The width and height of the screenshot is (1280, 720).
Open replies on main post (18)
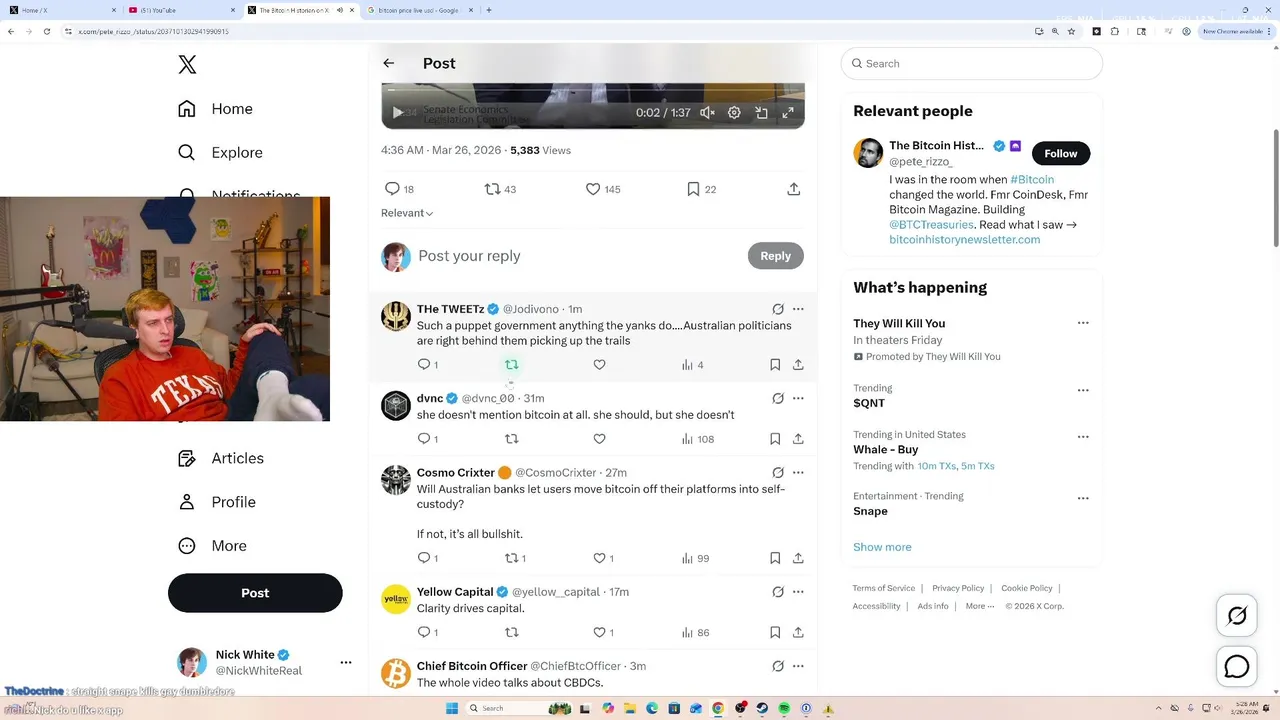pyautogui.click(x=399, y=189)
